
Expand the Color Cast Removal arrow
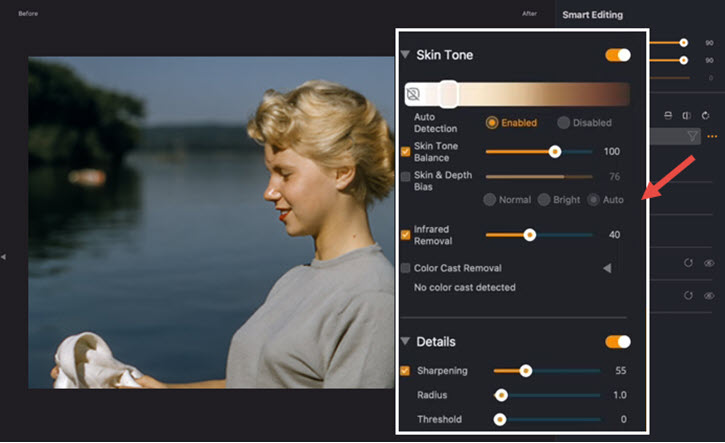(x=607, y=268)
